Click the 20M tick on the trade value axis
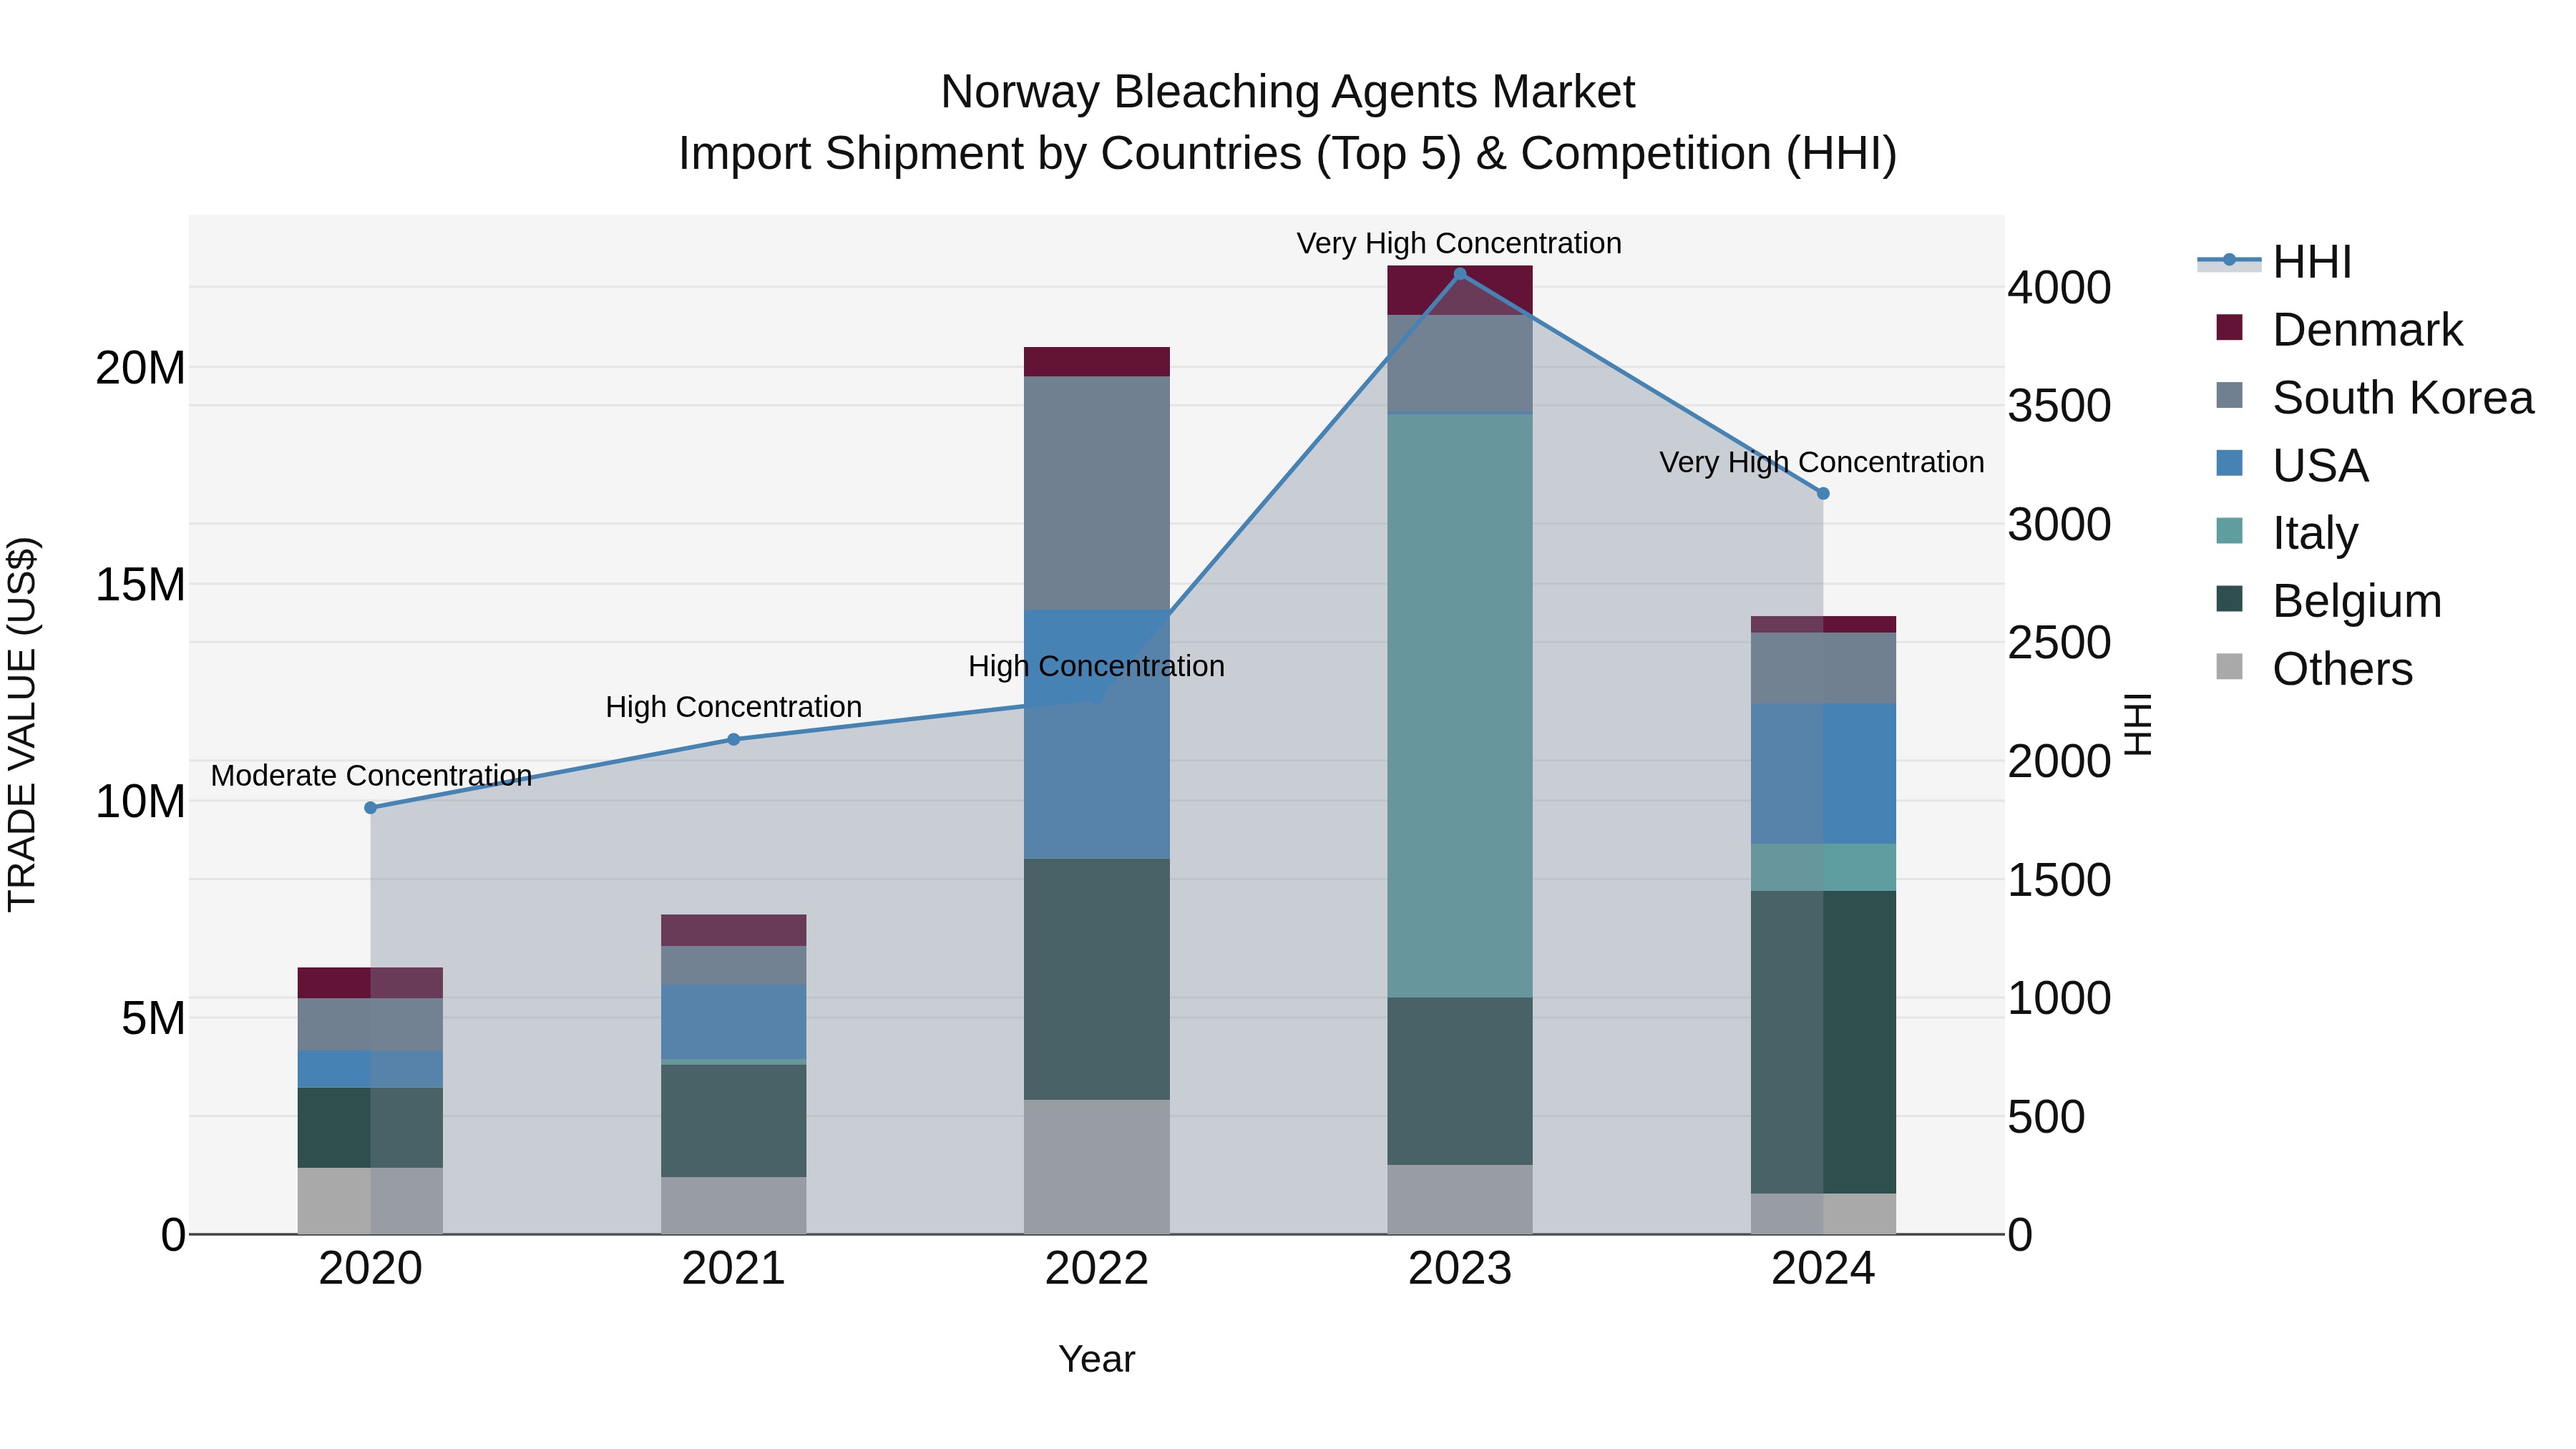This screenshot has width=2576, height=1449. (140, 368)
